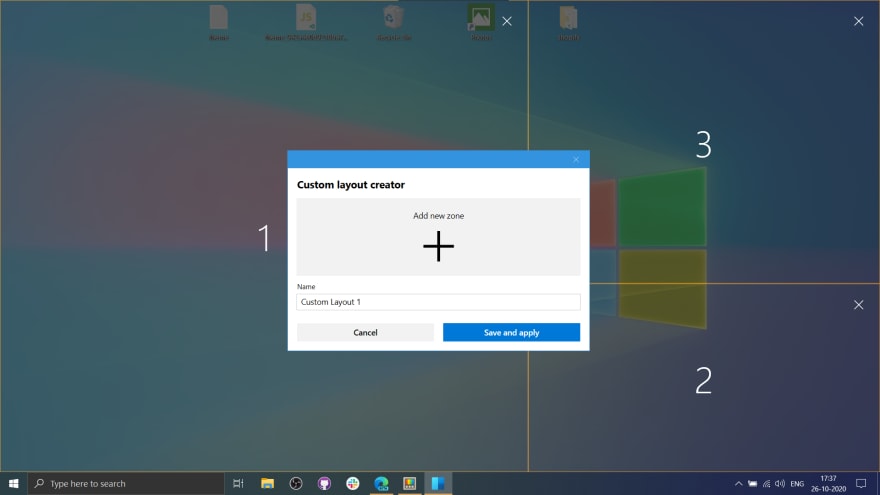
Task: Open the Action Center notifications icon
Action: click(861, 483)
